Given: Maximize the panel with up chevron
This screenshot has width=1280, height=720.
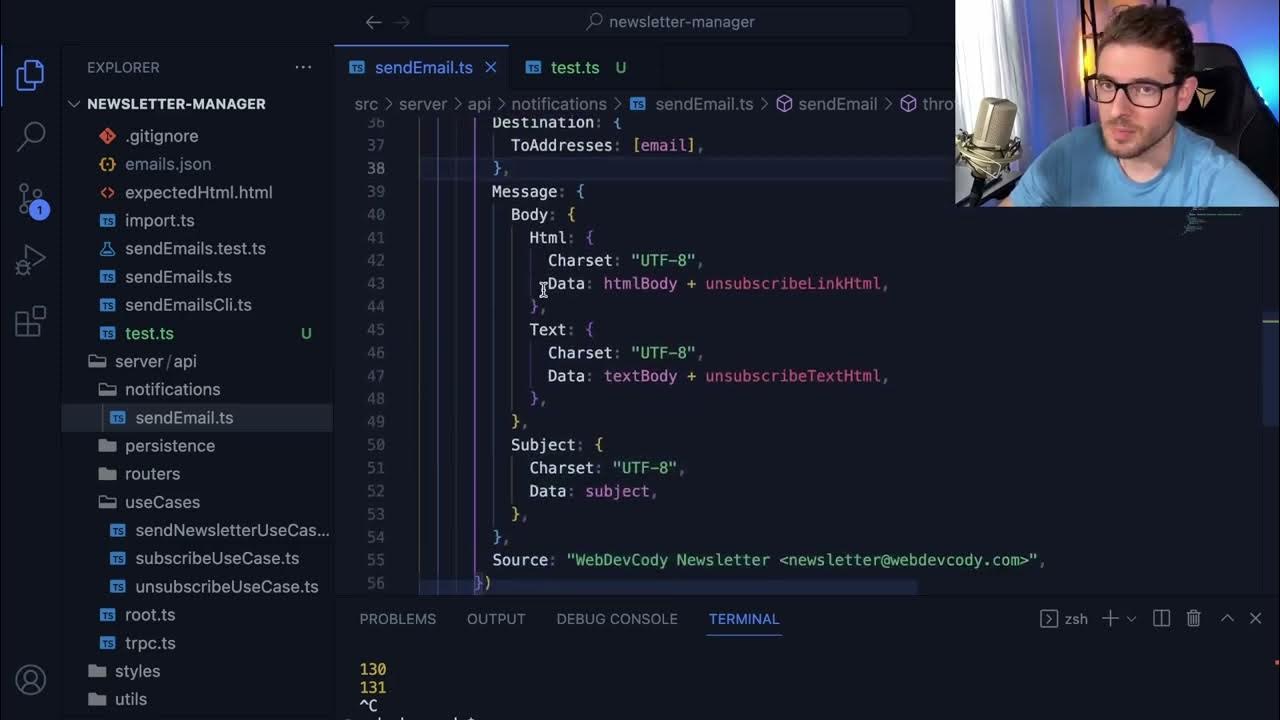Looking at the screenshot, I should point(1227,619).
